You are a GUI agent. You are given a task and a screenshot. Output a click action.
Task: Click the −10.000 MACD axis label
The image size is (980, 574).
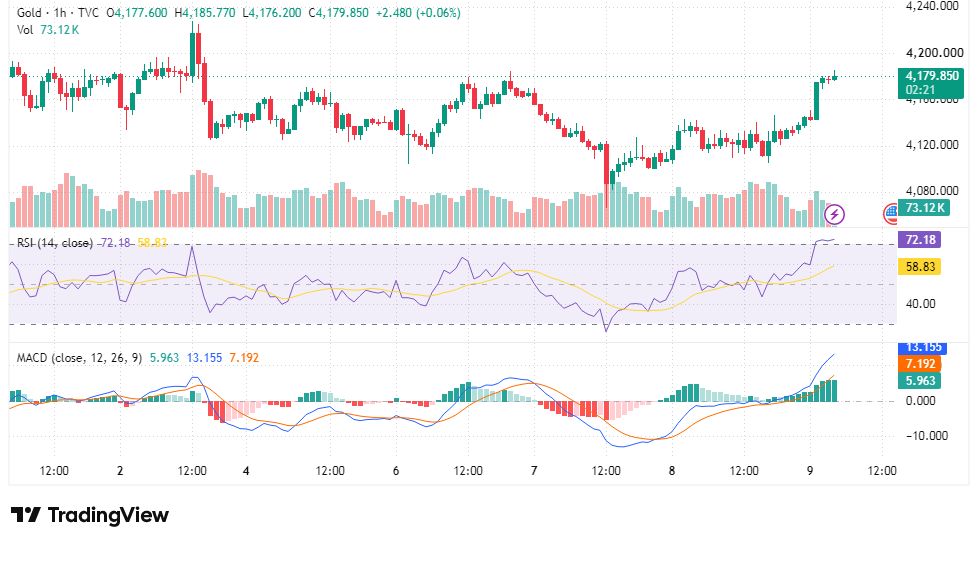tap(927, 436)
